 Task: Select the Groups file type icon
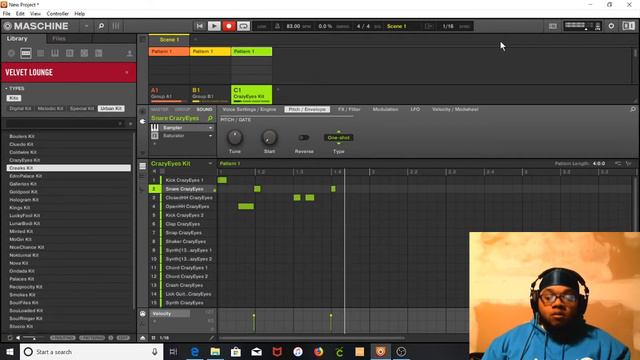click(x=26, y=53)
